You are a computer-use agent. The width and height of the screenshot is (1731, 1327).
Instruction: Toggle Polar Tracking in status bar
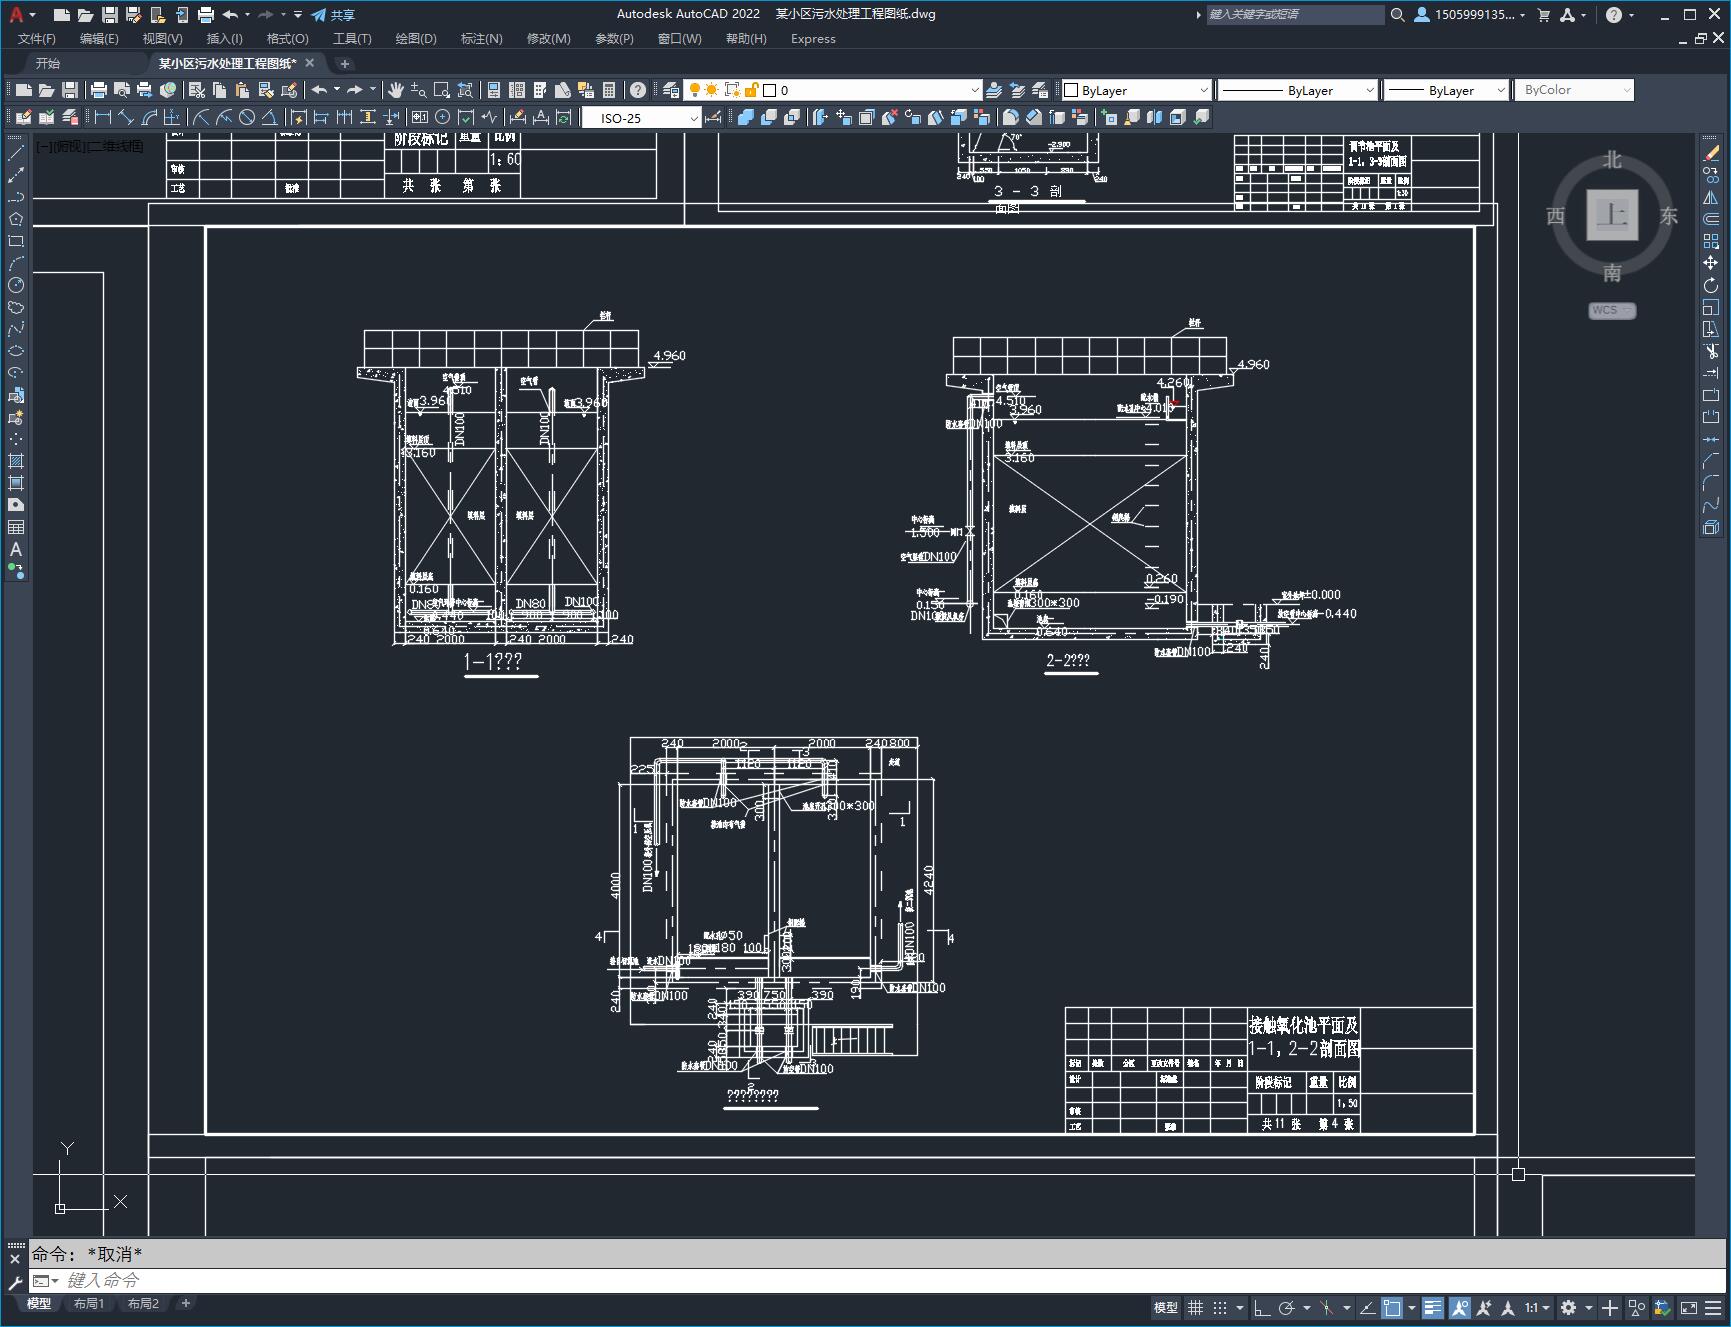[1287, 1307]
